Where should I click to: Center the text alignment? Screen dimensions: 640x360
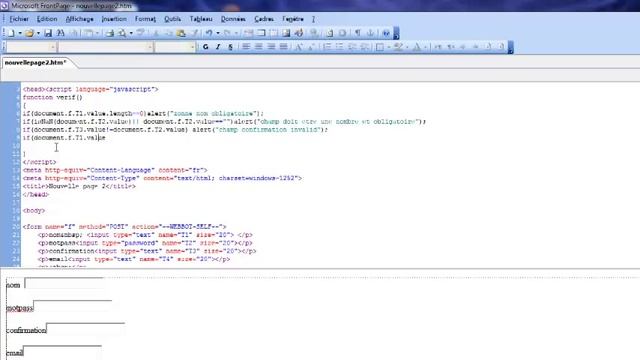(x=258, y=47)
